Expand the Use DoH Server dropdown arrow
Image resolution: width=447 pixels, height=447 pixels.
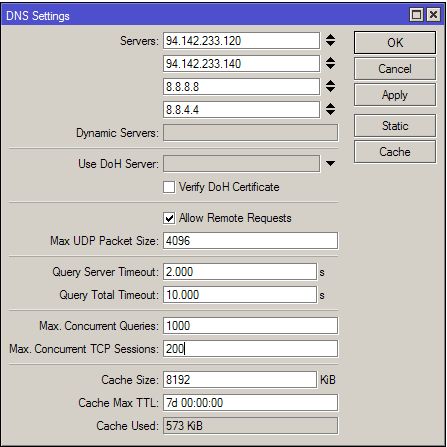click(x=330, y=164)
